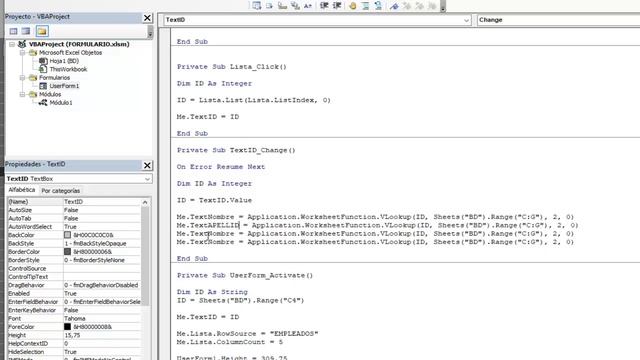This screenshot has height=360, width=640.
Task: Close the Propiedades - TextID panel
Action: click(147, 165)
